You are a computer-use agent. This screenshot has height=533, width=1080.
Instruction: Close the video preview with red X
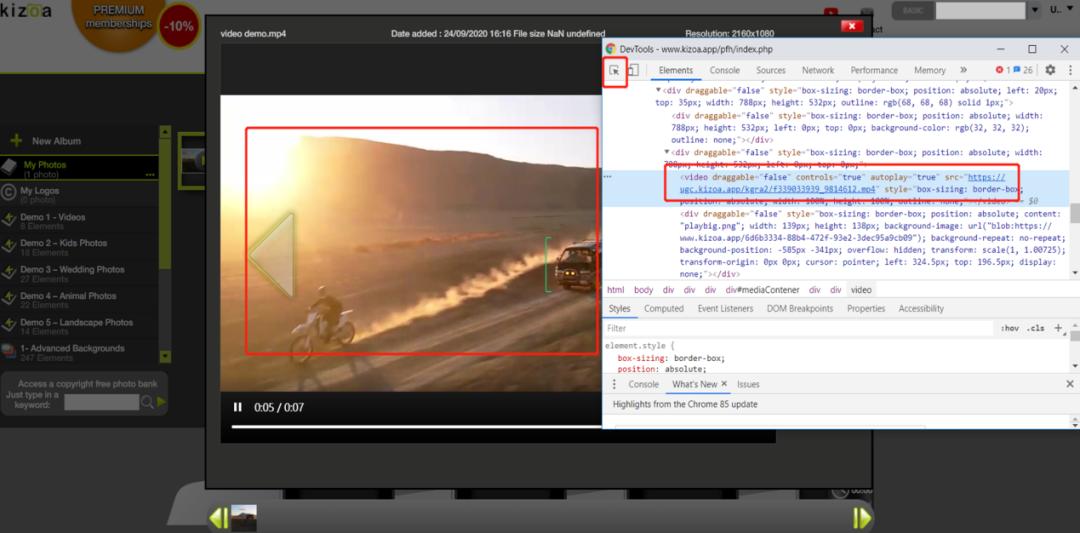(852, 25)
